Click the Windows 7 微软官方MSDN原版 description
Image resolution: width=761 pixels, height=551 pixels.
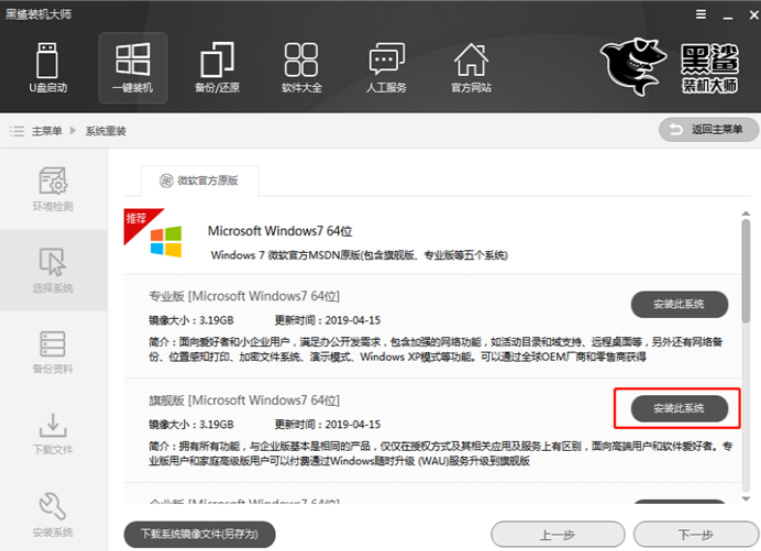coord(359,255)
